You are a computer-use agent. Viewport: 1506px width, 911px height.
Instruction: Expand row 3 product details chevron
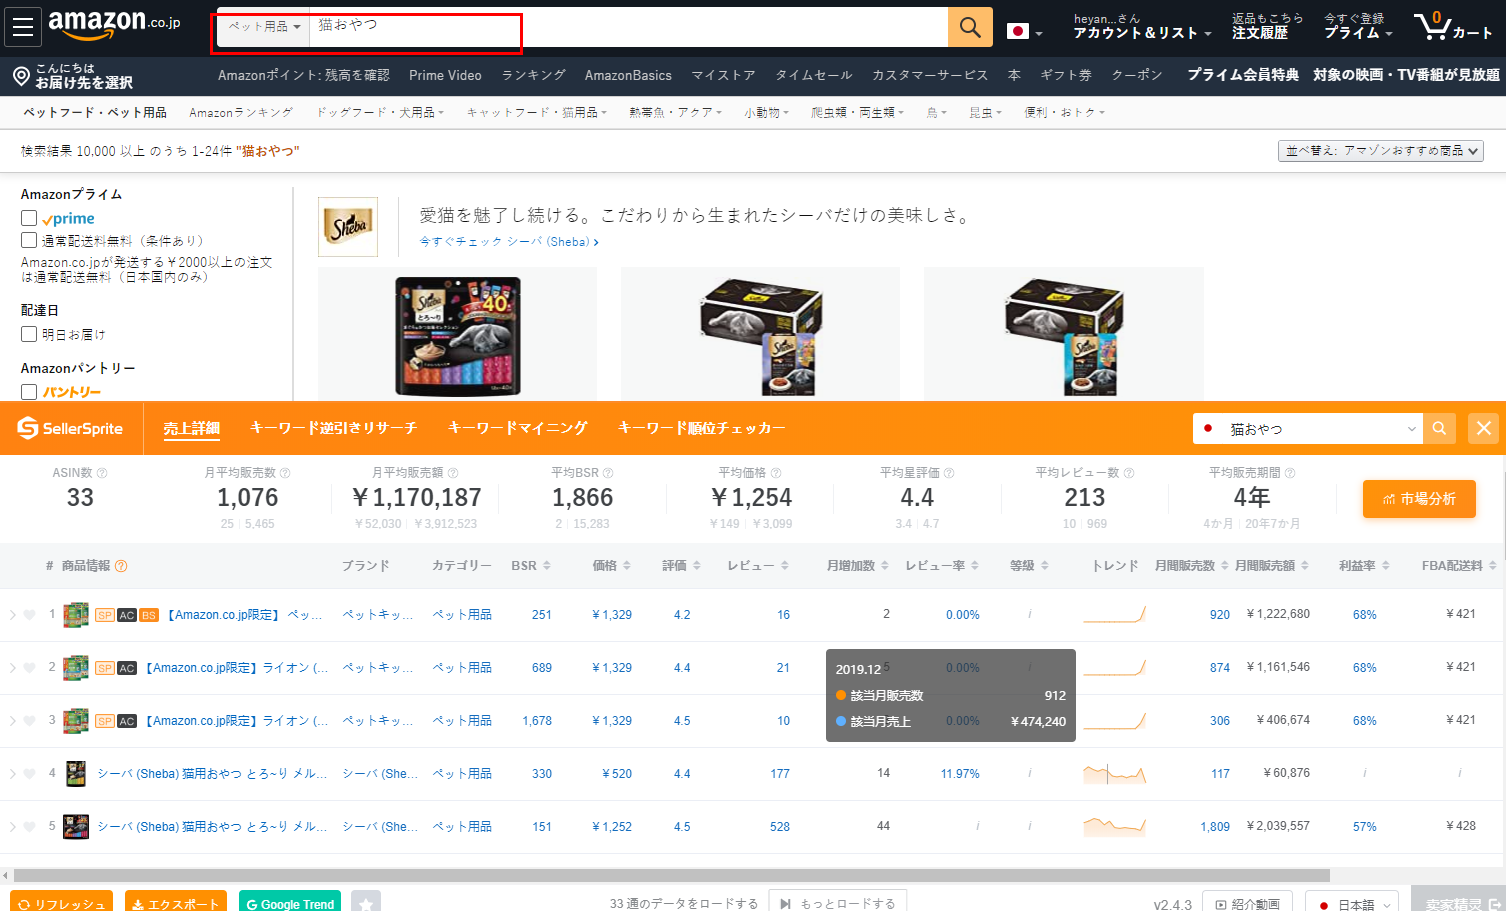point(12,721)
